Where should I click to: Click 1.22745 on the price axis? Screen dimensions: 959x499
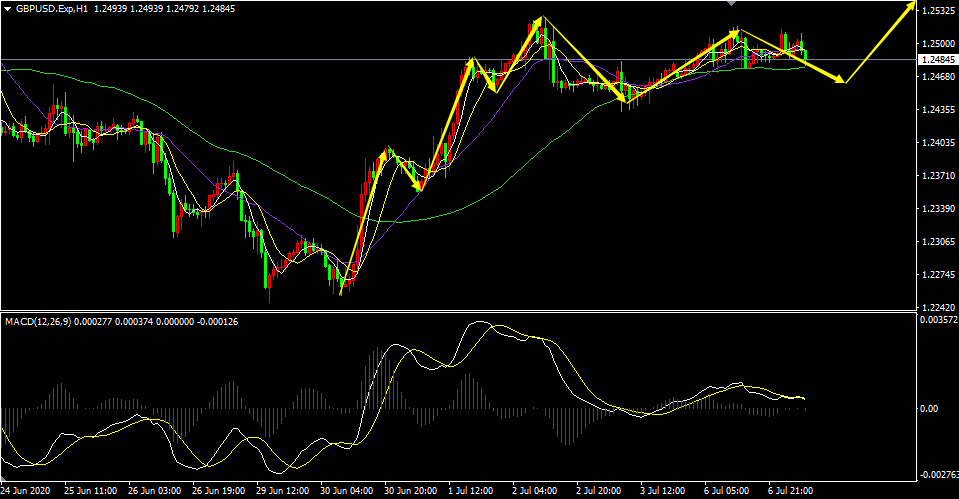click(938, 275)
